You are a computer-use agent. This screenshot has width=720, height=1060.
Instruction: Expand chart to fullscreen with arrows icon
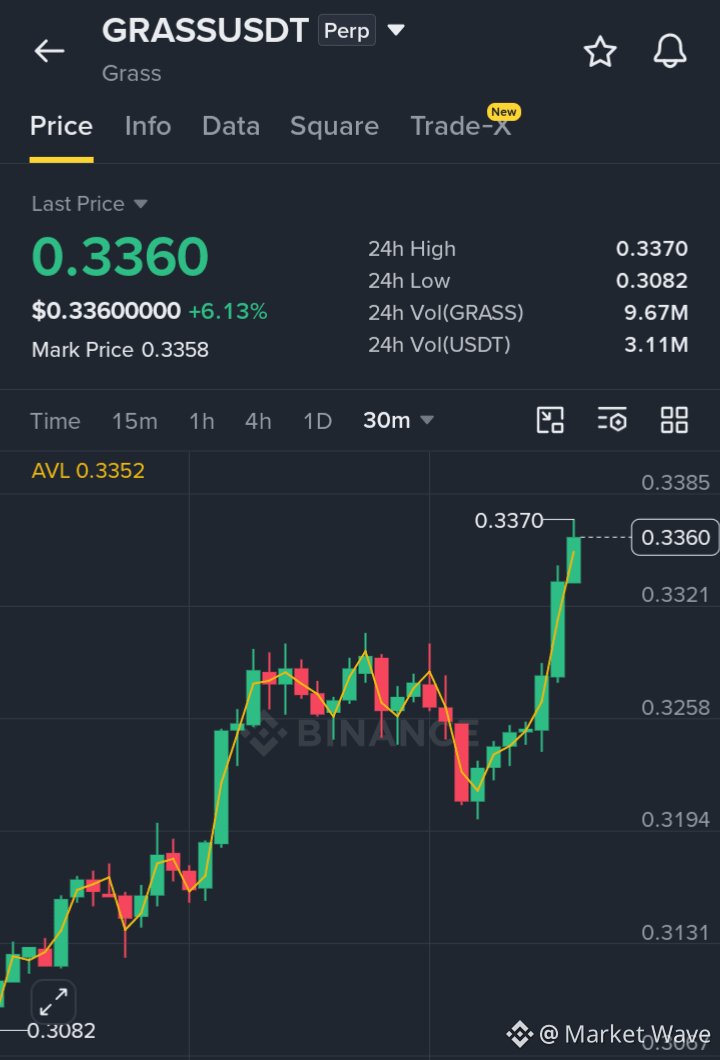53,1001
